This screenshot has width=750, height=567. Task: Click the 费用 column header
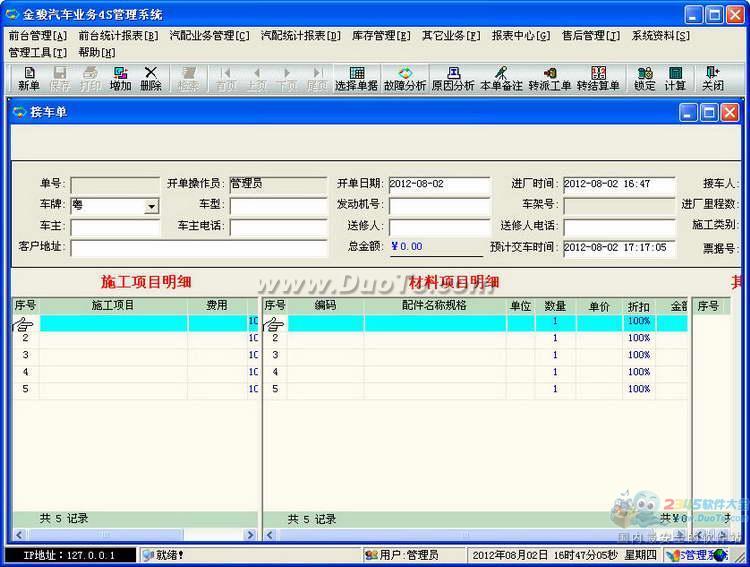(217, 306)
